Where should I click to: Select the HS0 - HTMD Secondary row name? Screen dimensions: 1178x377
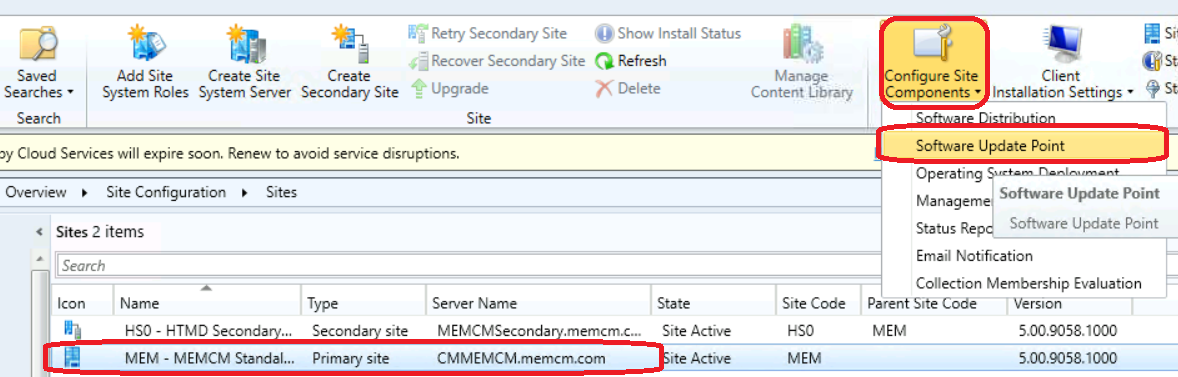(x=208, y=330)
